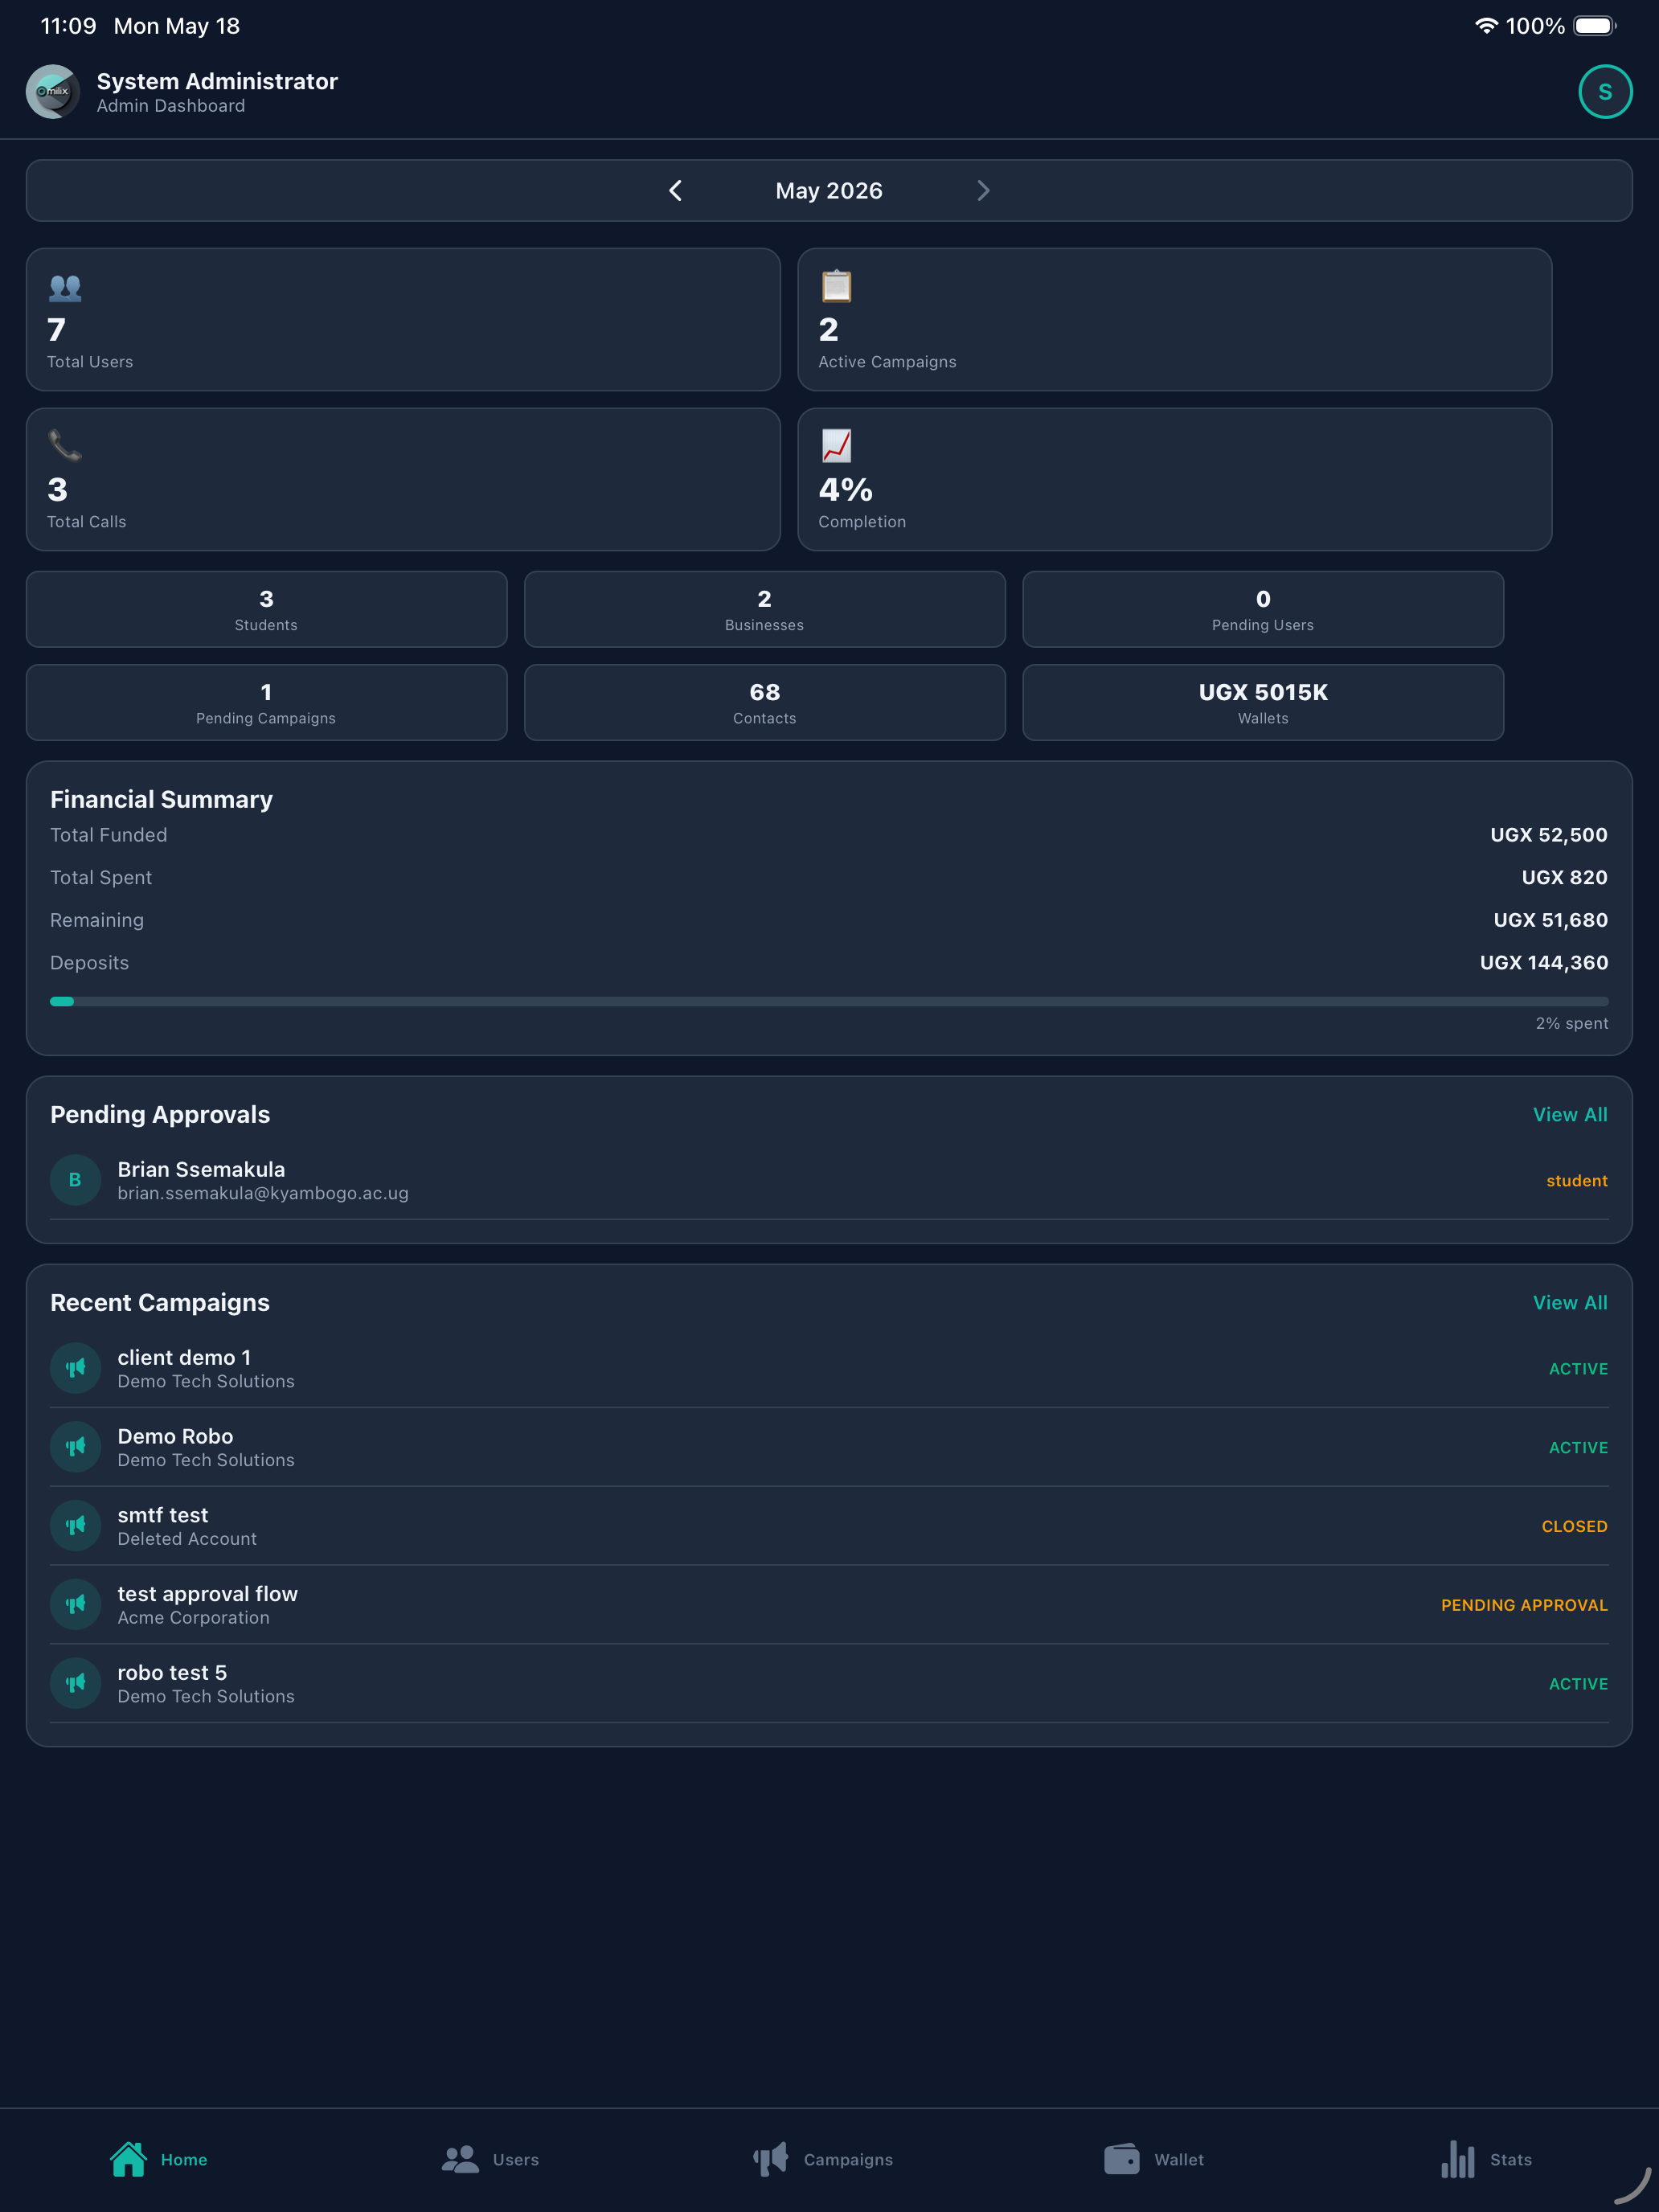Tap the Wi-Fi status icon
Screen dimensions: 1659x2212
(x=1486, y=26)
